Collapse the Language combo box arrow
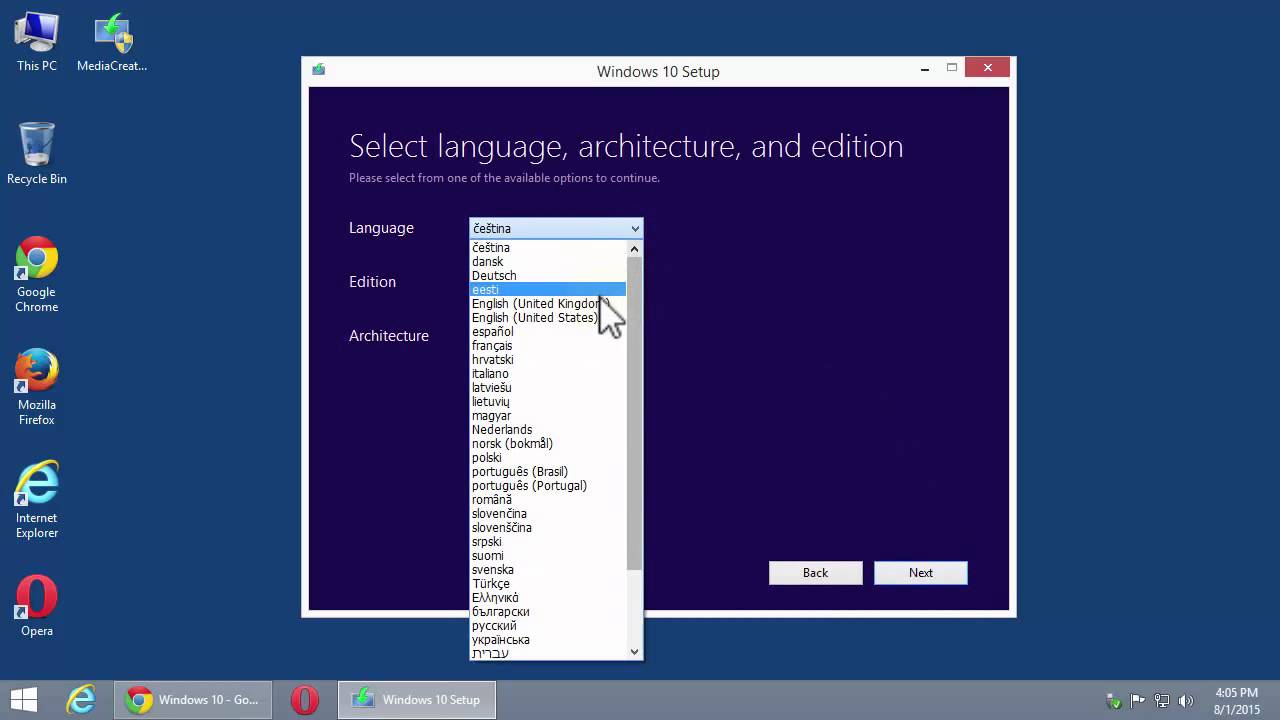This screenshot has height=720, width=1280. click(x=634, y=229)
